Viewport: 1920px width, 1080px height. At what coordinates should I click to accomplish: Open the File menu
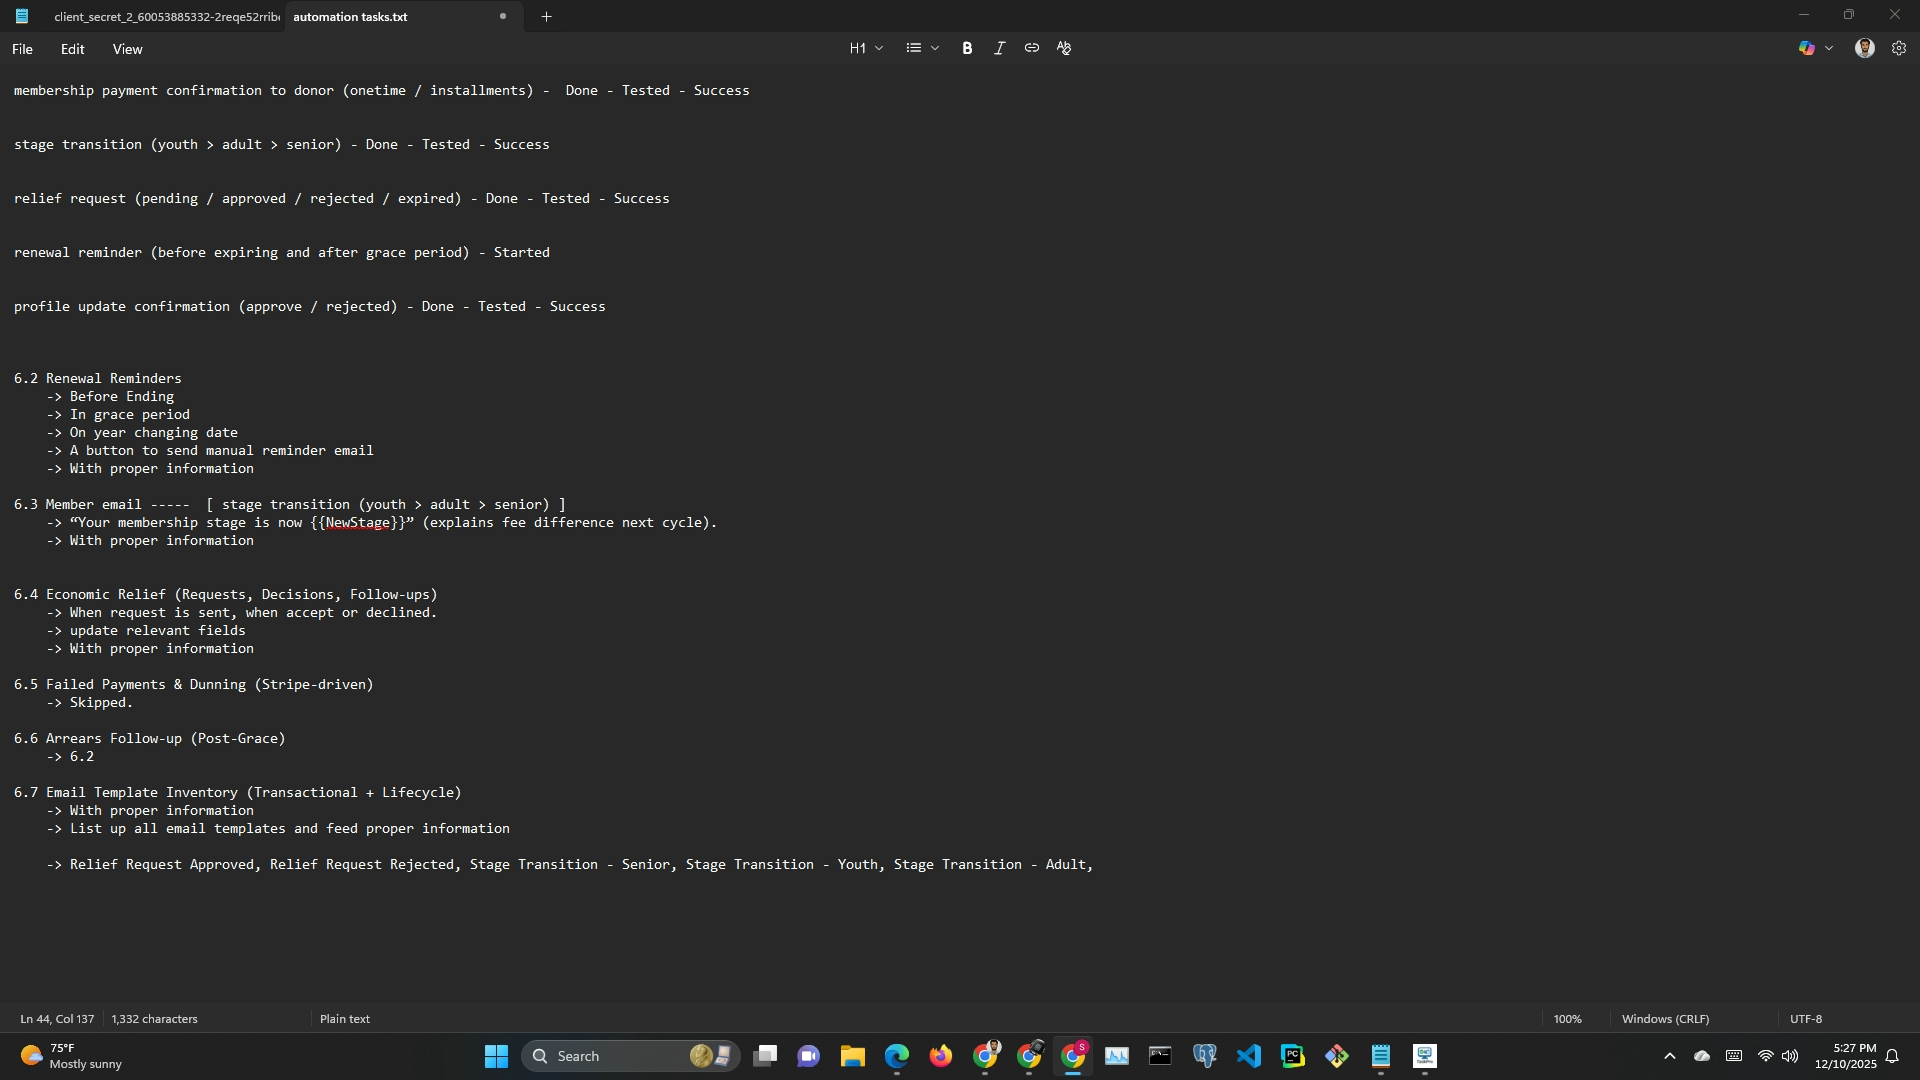coord(22,49)
